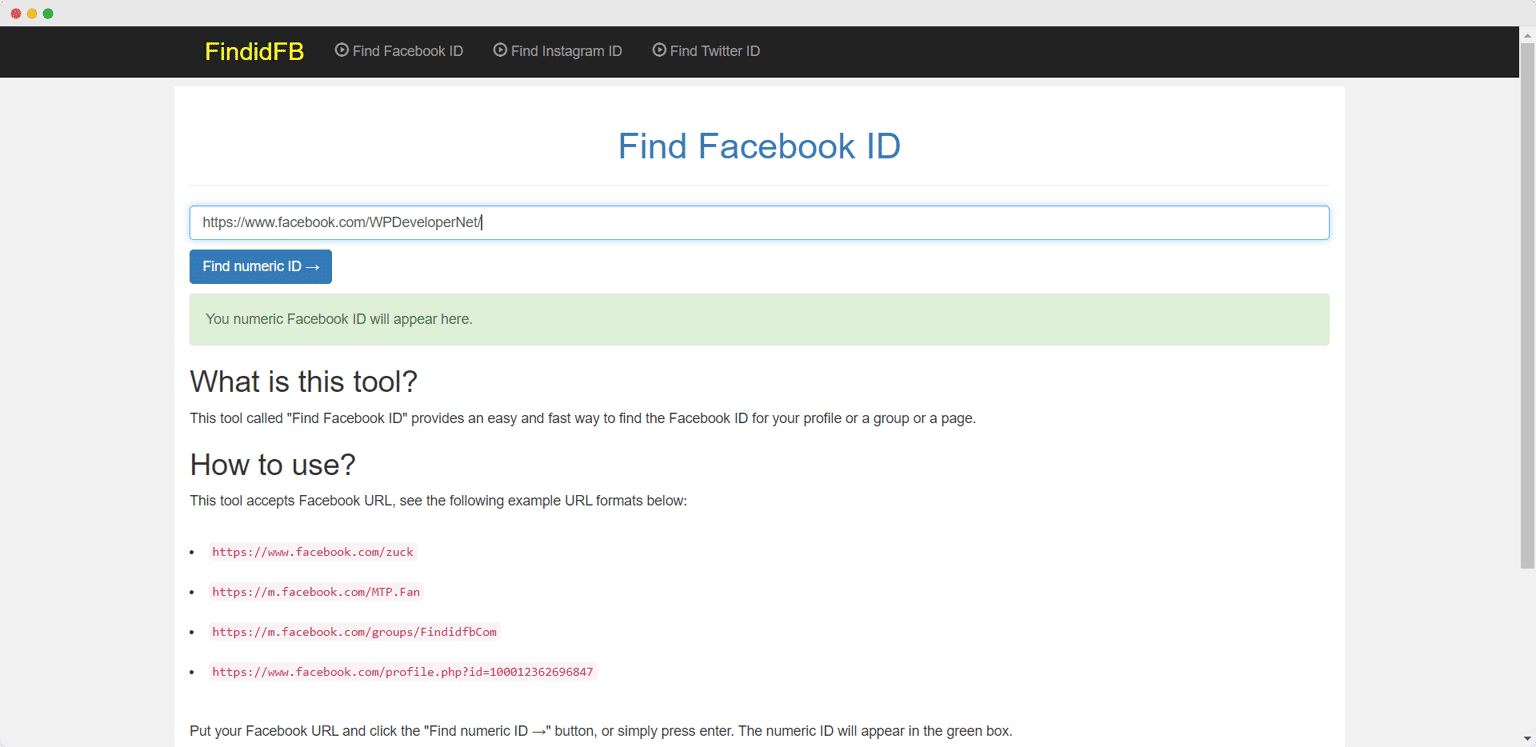Go to Find Instagram ID nav text
This screenshot has height=747, width=1536.
[x=566, y=51]
